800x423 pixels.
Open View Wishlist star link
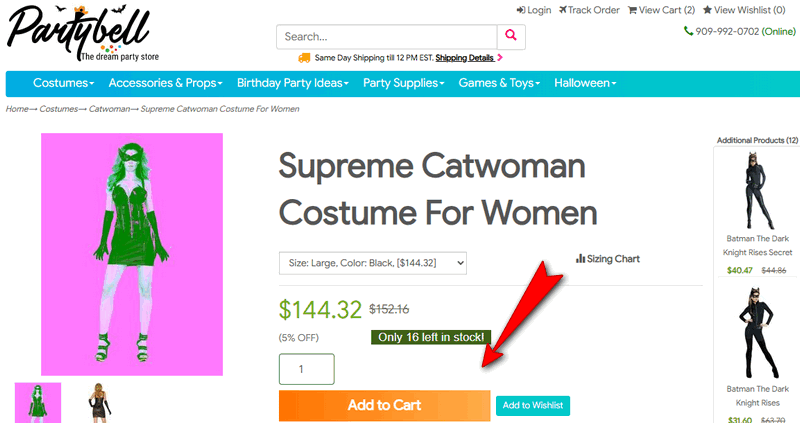pos(743,10)
